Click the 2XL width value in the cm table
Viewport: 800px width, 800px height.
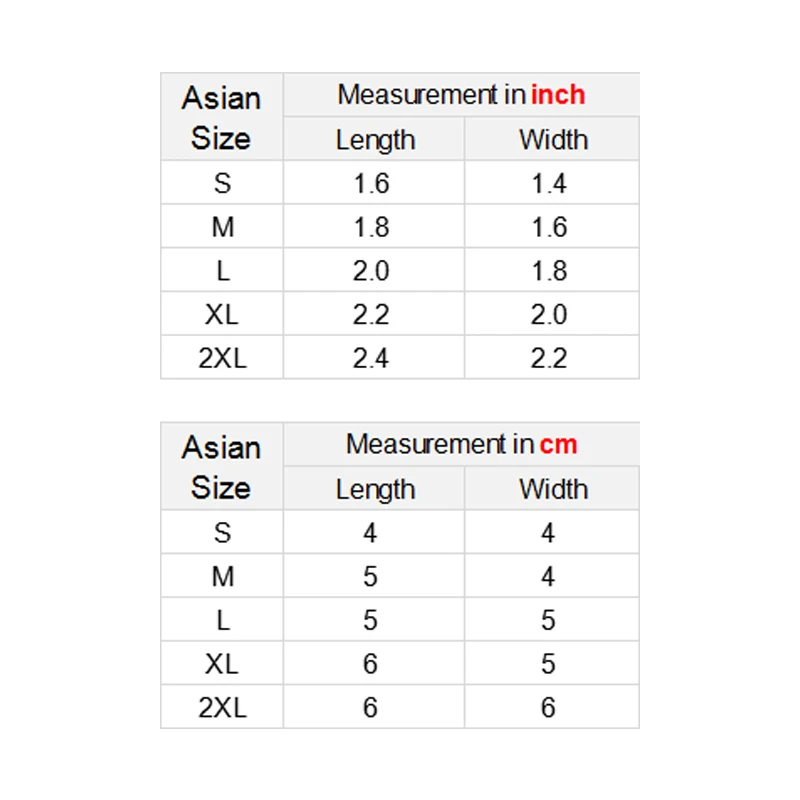548,708
